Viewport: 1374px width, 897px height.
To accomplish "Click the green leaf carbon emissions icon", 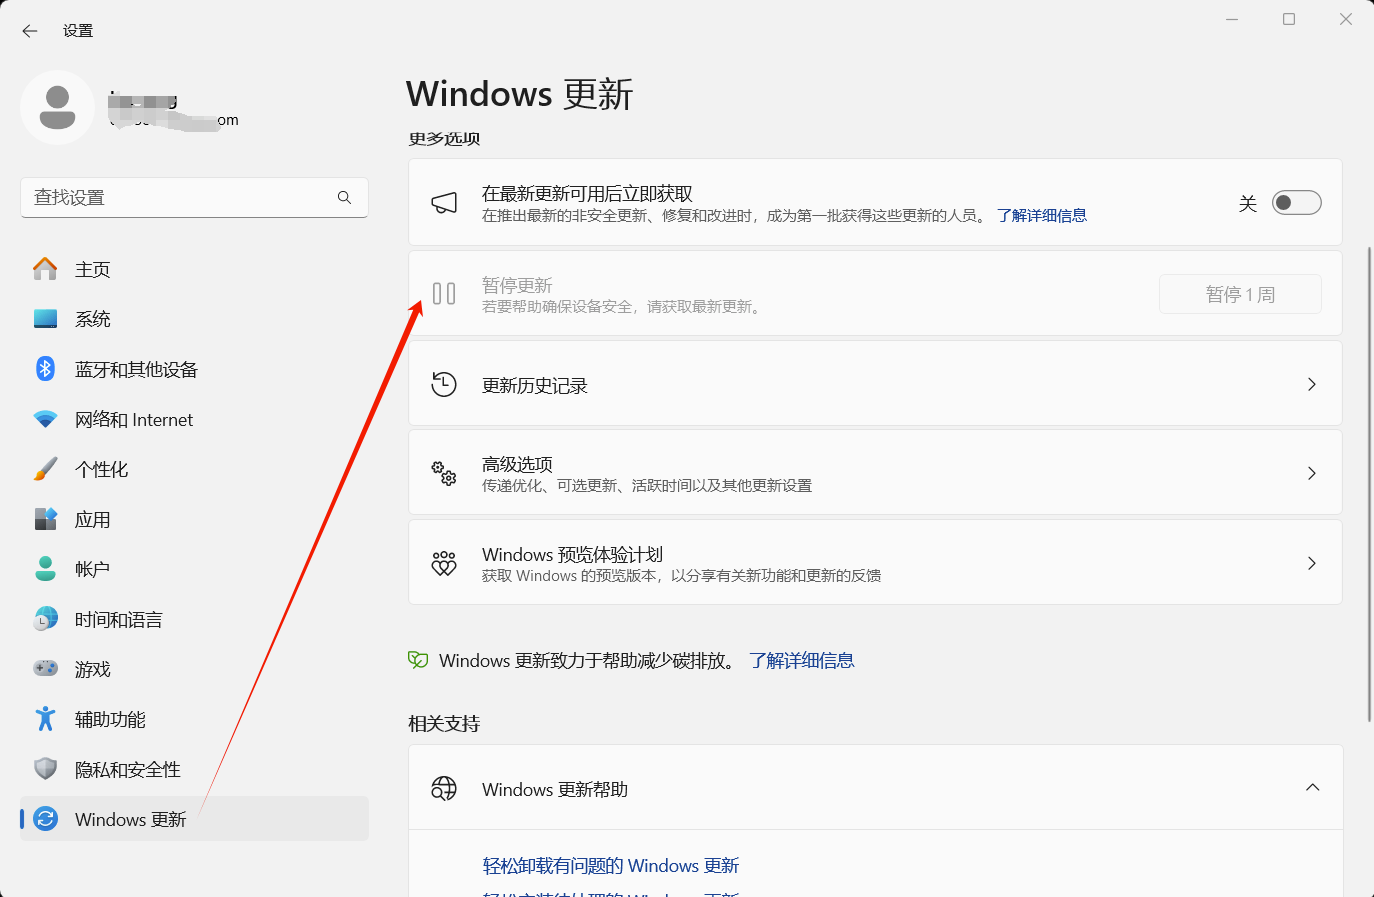I will (418, 660).
